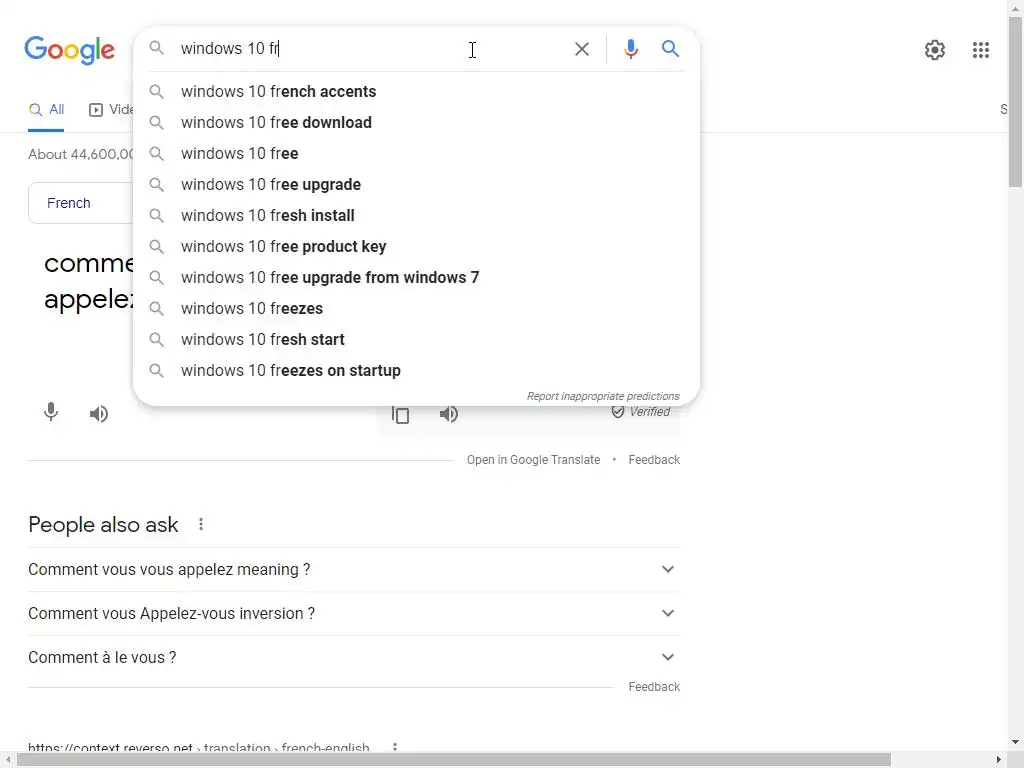This screenshot has height=768, width=1024.
Task: Click Report inappropriate predictions link
Action: (x=603, y=396)
